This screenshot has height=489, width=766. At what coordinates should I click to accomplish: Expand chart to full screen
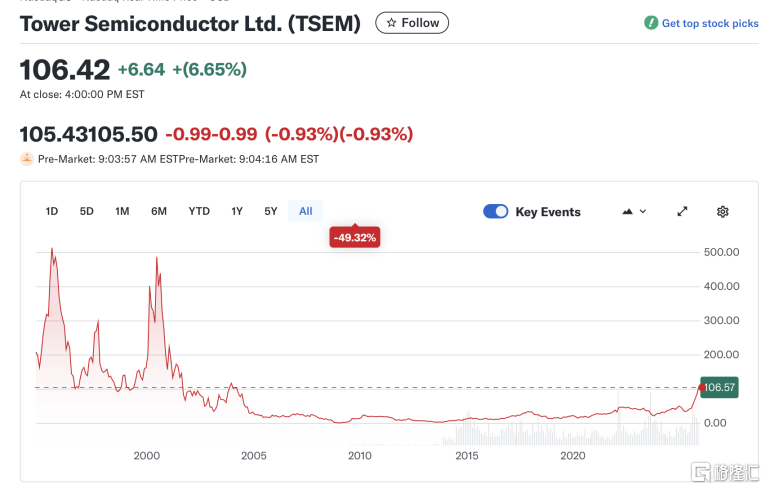682,211
